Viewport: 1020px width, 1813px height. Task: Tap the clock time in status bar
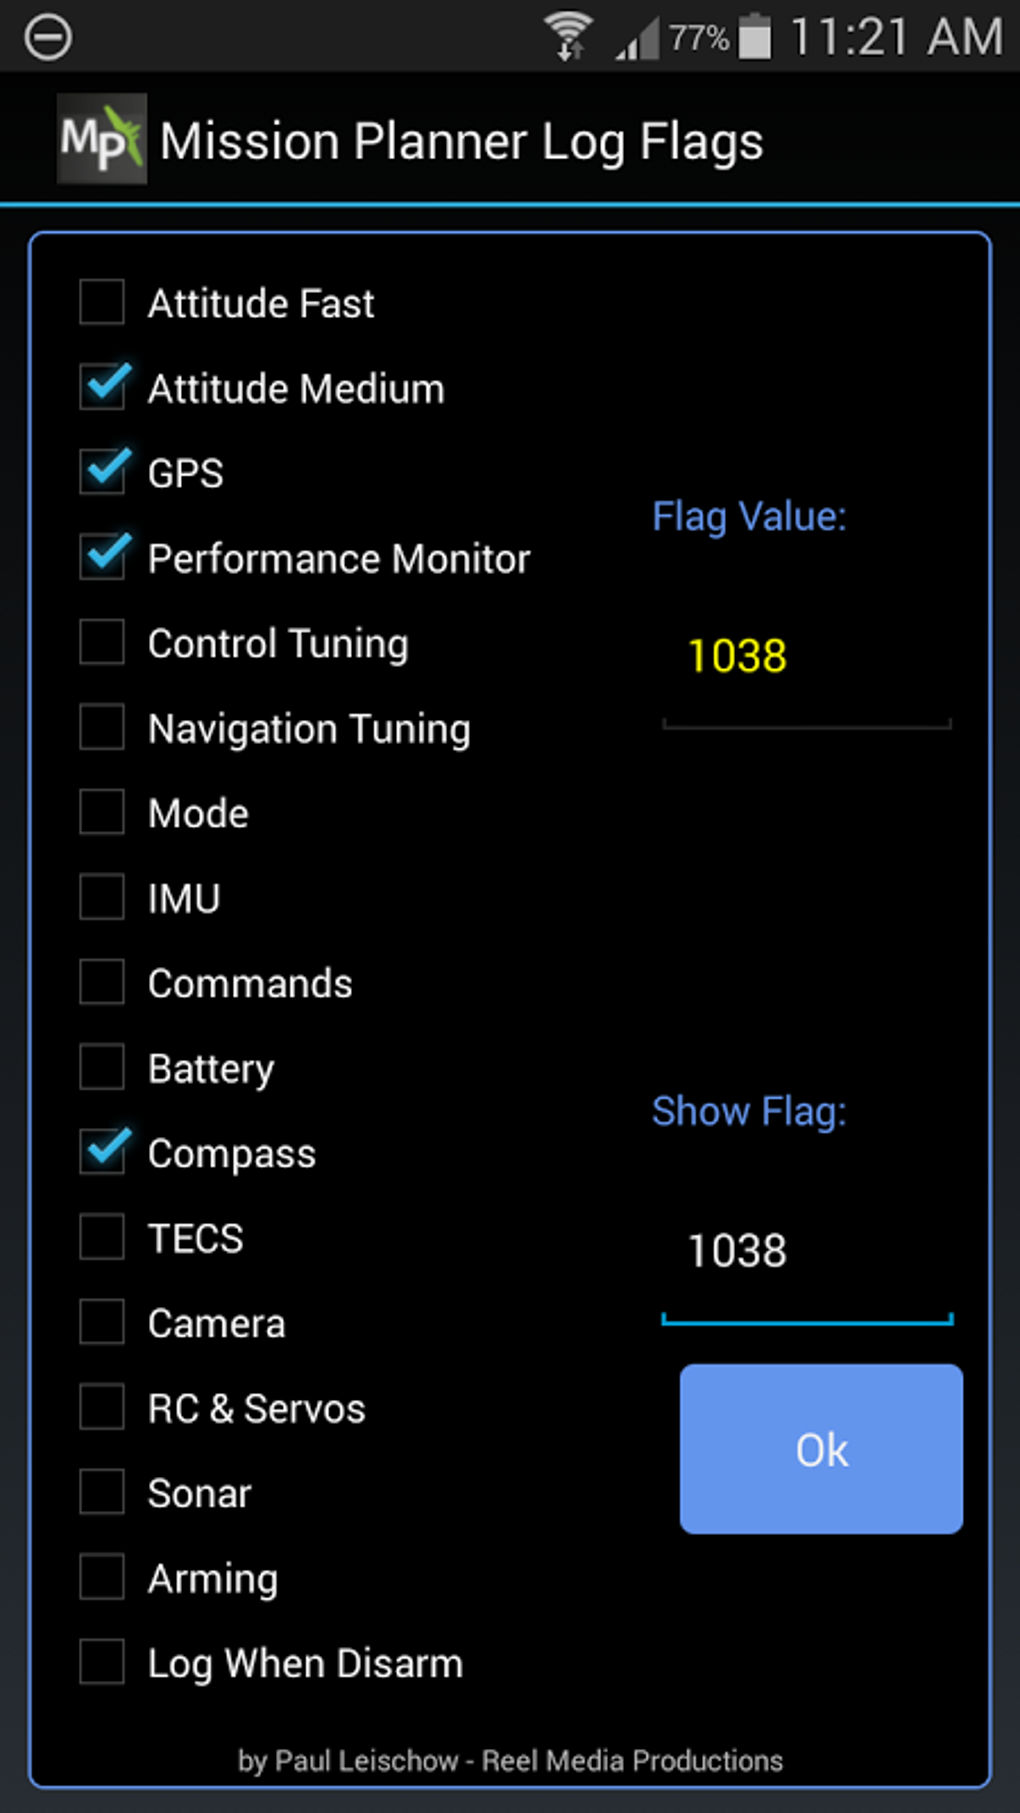pos(896,37)
